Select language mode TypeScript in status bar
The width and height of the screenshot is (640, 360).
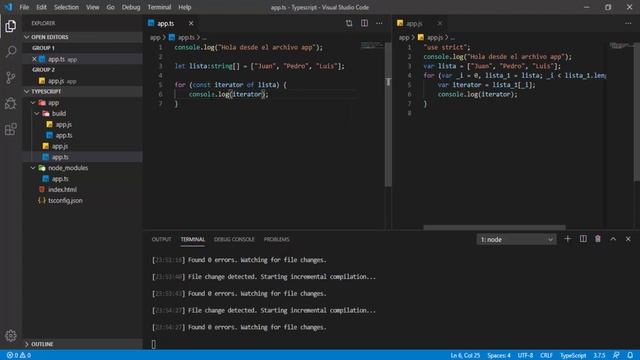point(573,356)
